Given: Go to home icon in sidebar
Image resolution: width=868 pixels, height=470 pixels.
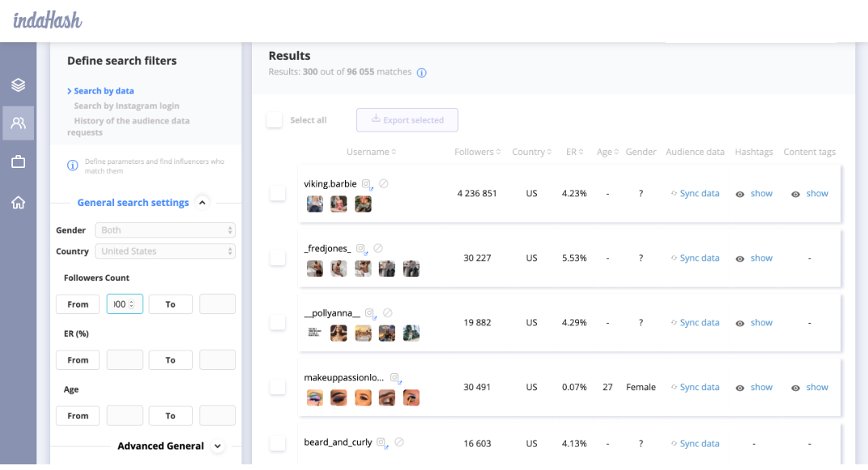Looking at the screenshot, I should (x=18, y=203).
